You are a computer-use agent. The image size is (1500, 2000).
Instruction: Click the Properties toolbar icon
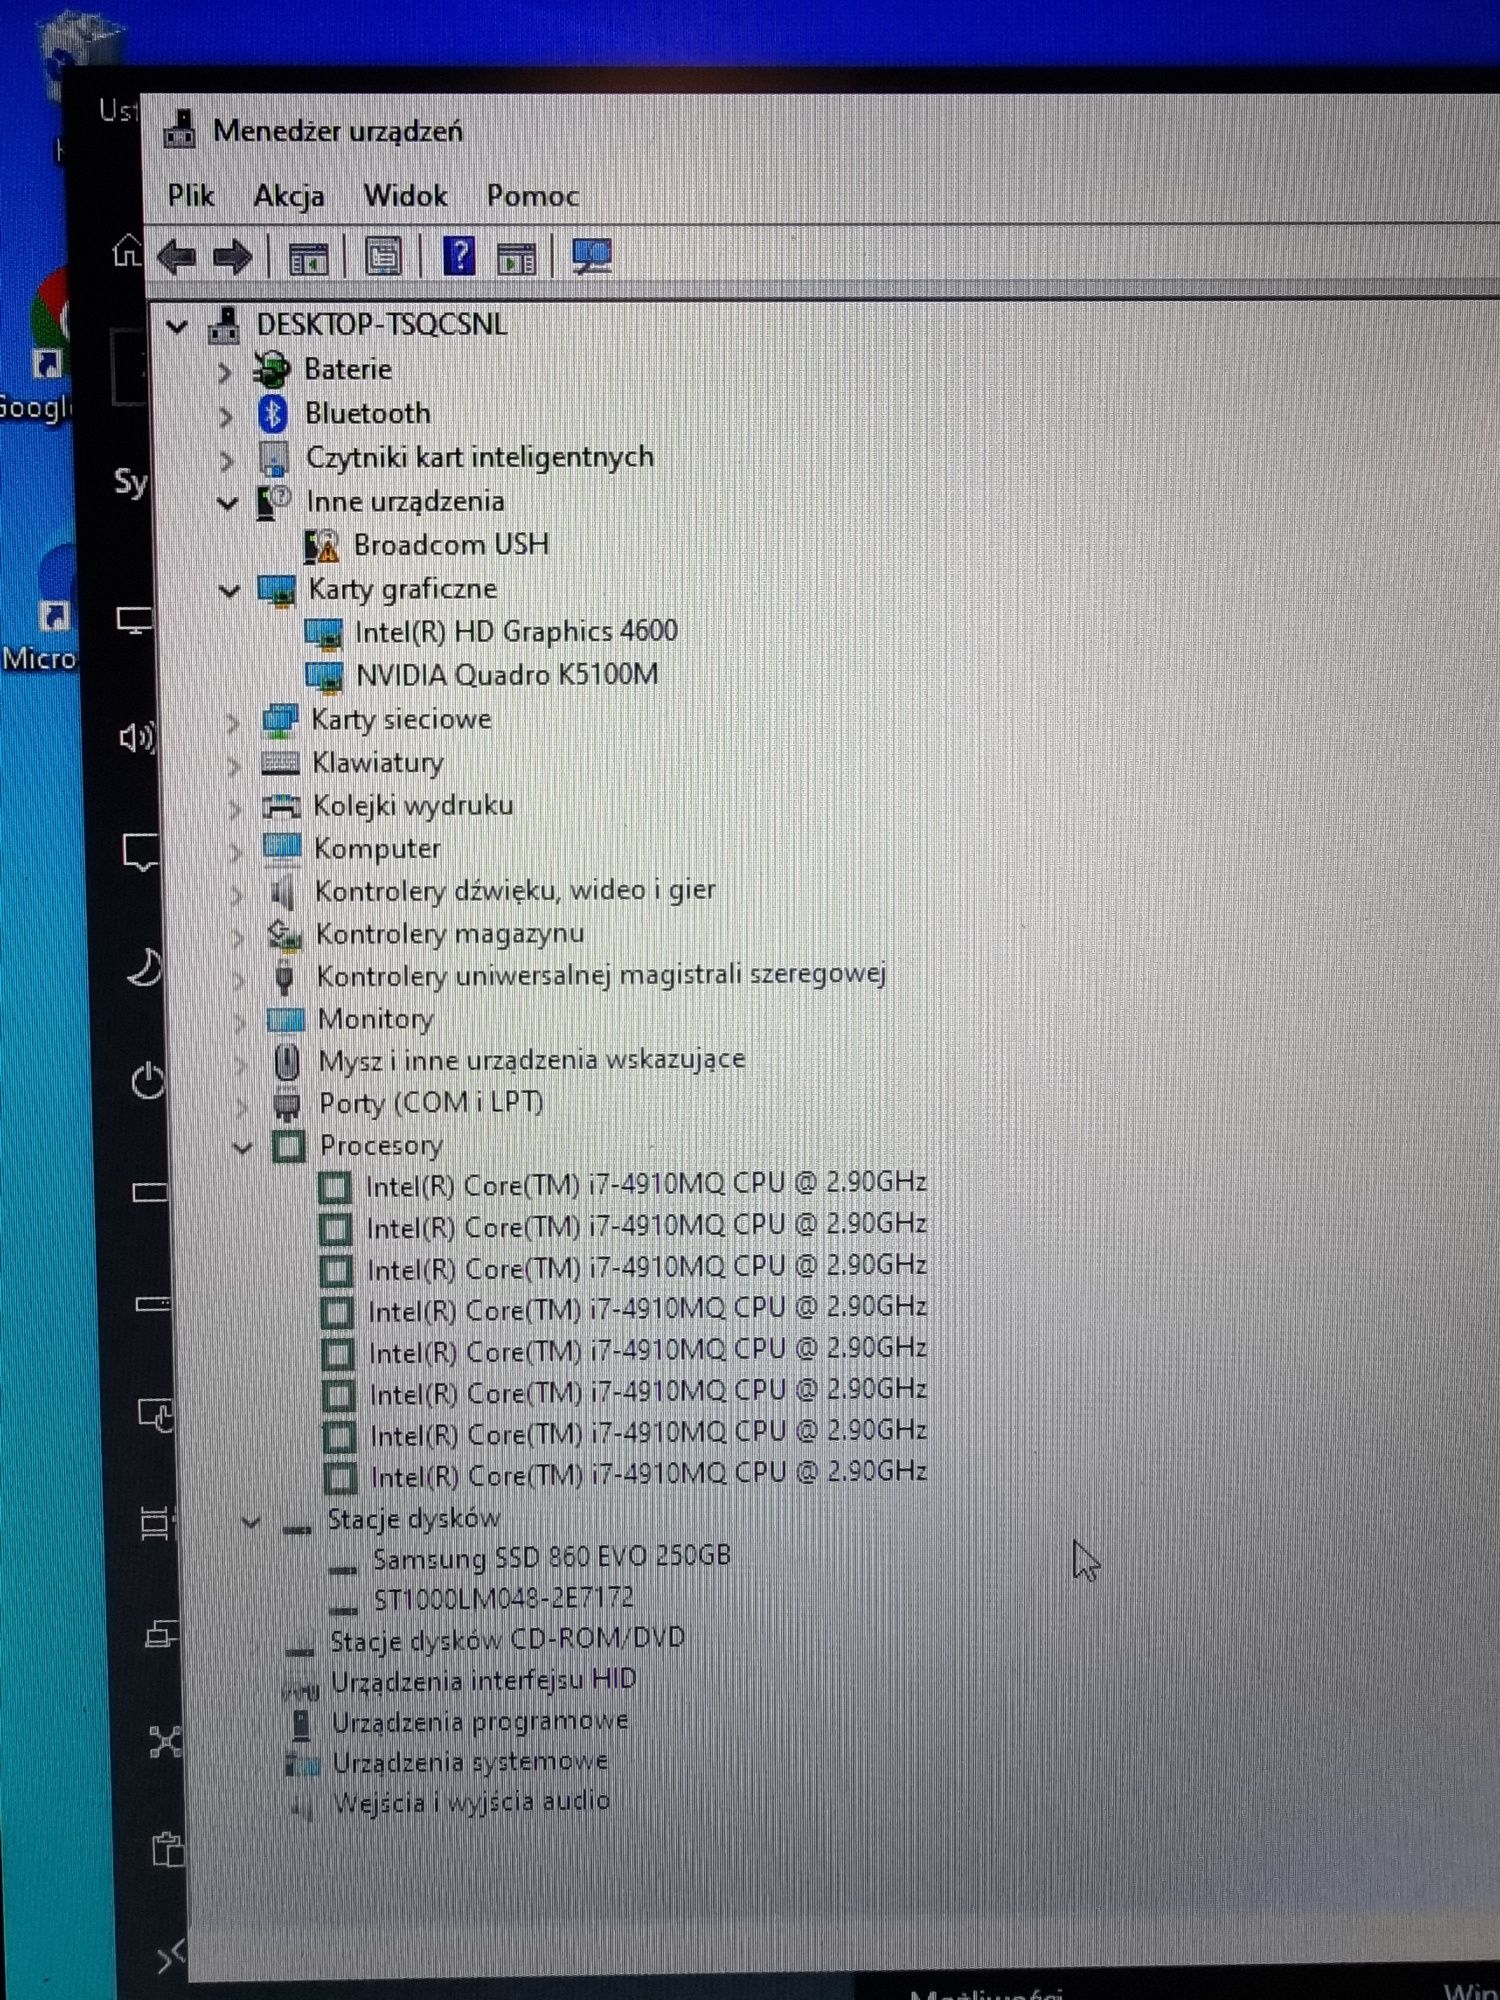coord(383,258)
